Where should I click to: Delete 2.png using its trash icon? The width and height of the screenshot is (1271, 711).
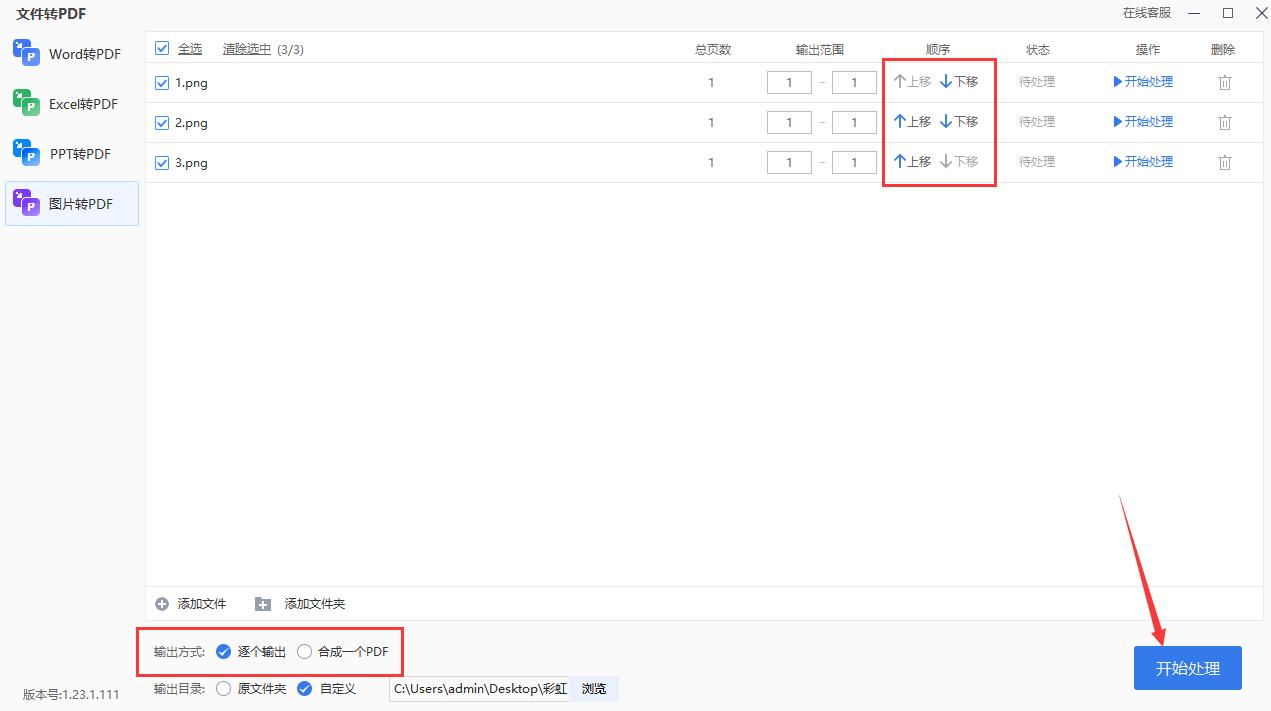point(1225,122)
